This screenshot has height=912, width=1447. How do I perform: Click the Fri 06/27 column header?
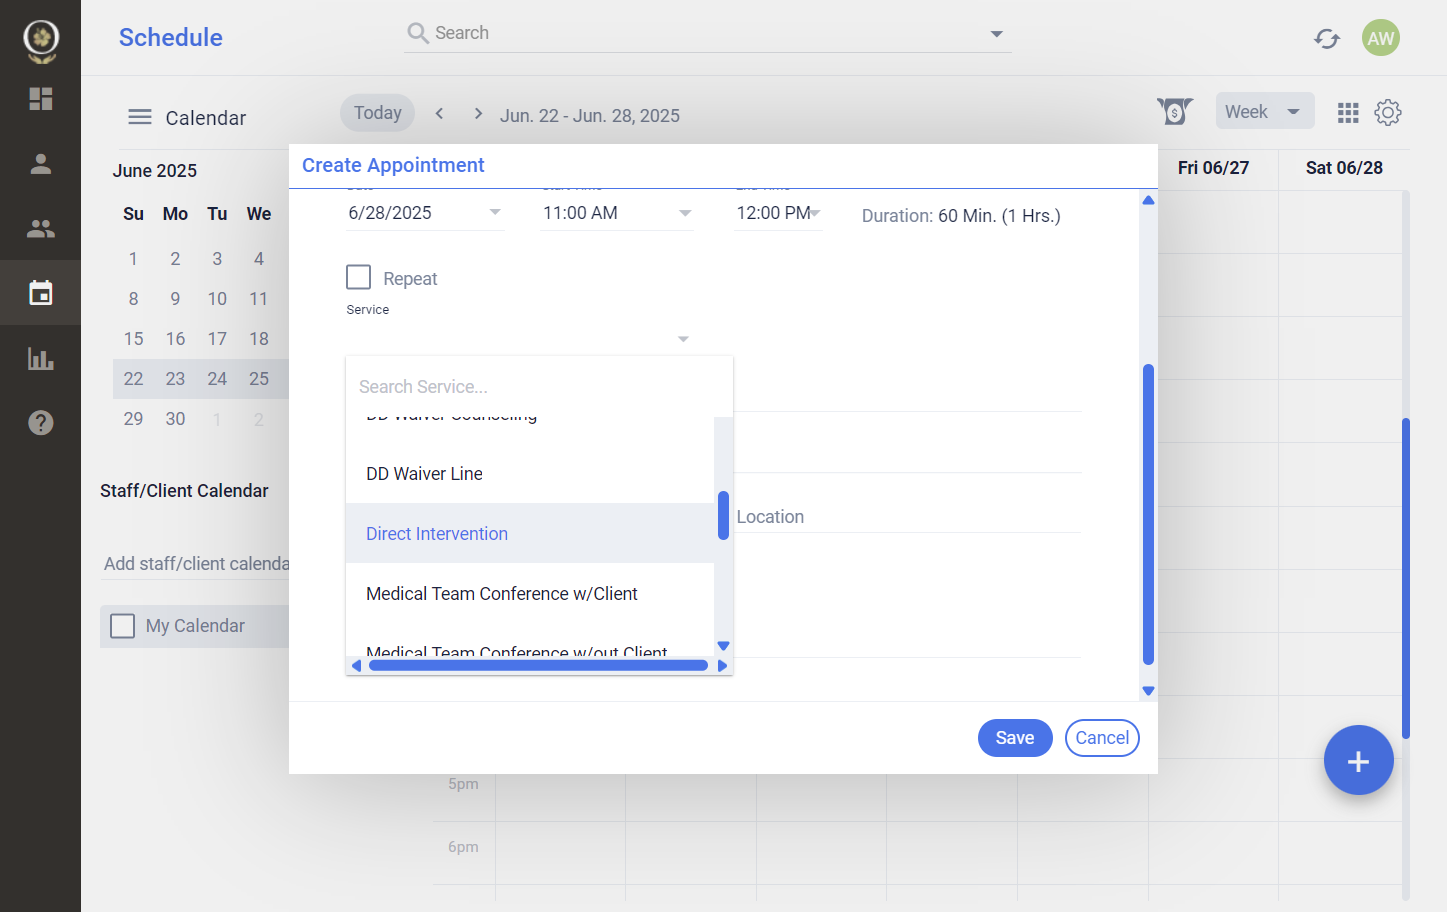[1213, 168]
